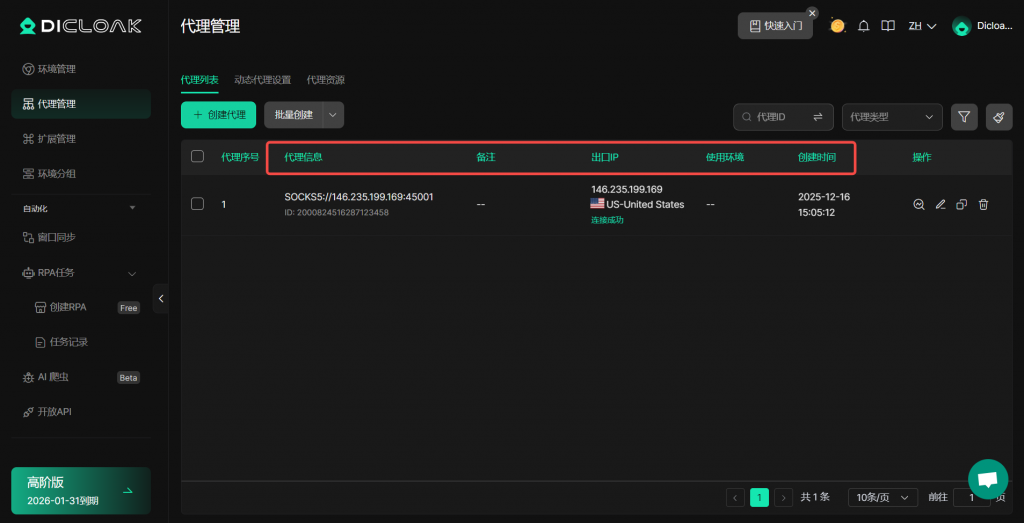Open the documentation book icon
This screenshot has height=523, width=1024.
tap(887, 26)
